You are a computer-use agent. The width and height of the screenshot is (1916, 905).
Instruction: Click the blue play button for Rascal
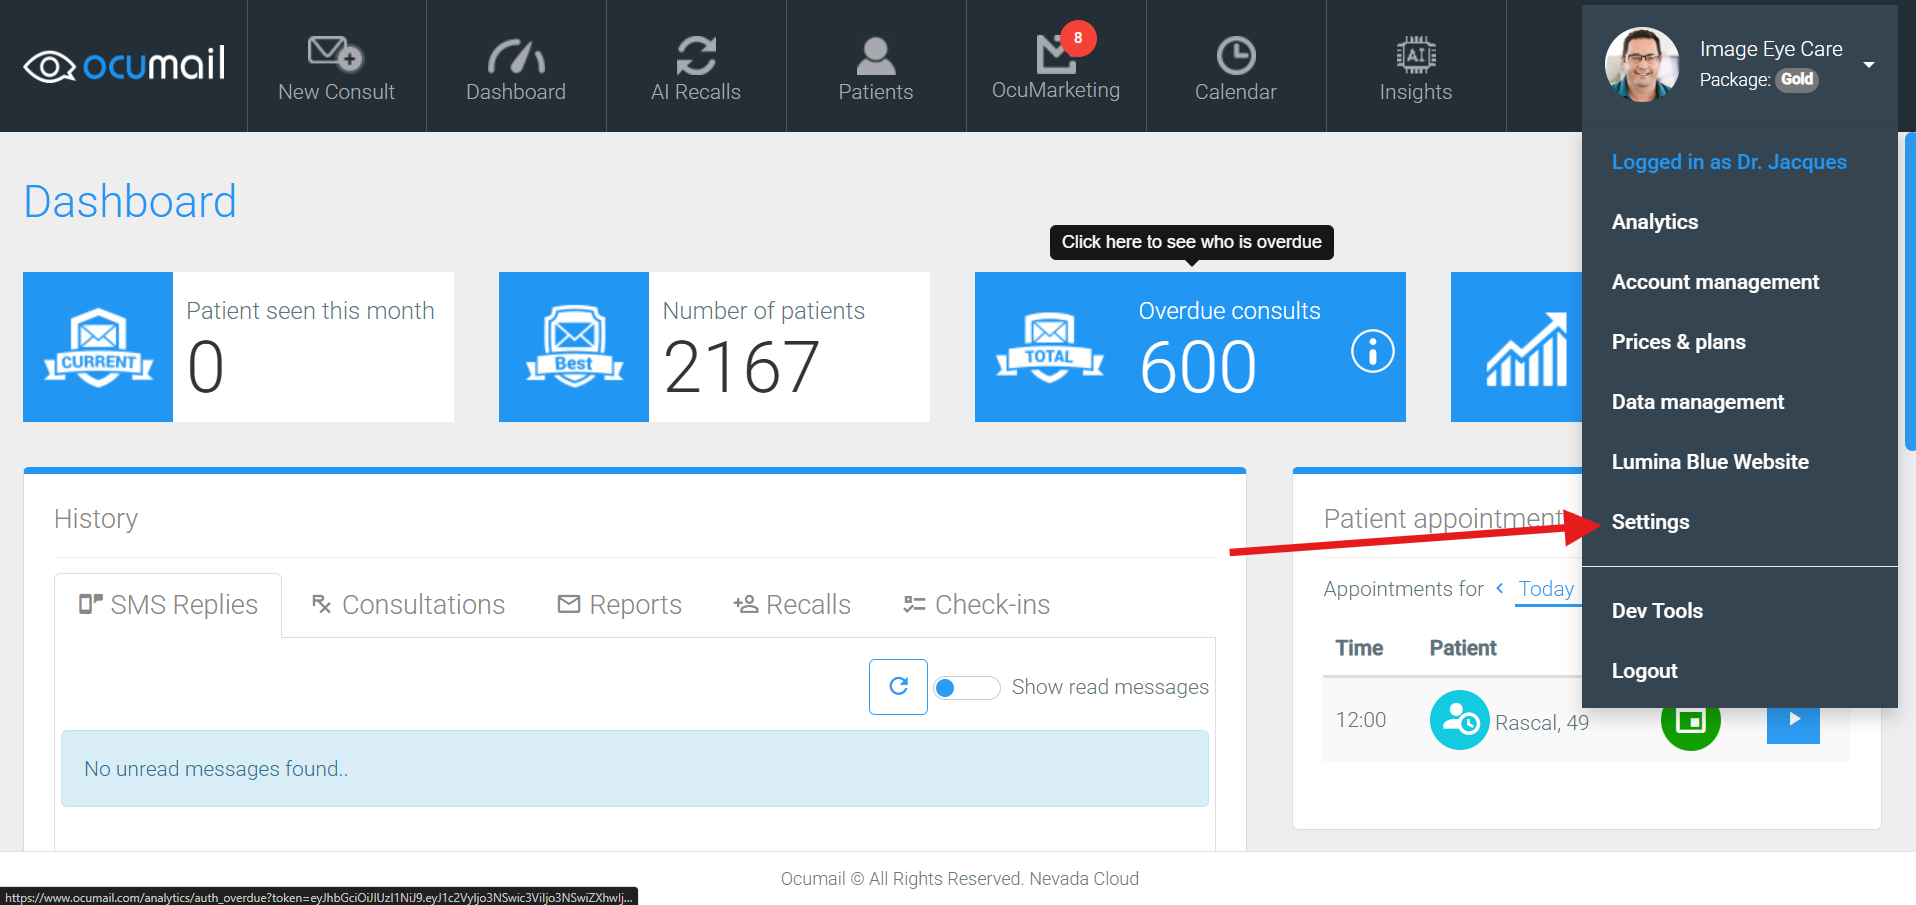pos(1793,719)
